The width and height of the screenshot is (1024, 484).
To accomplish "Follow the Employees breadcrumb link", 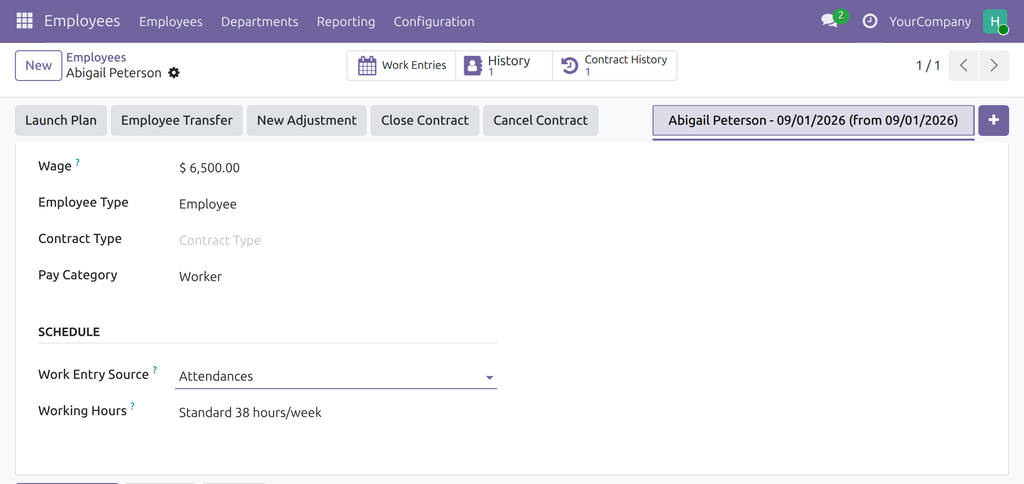I will point(96,57).
